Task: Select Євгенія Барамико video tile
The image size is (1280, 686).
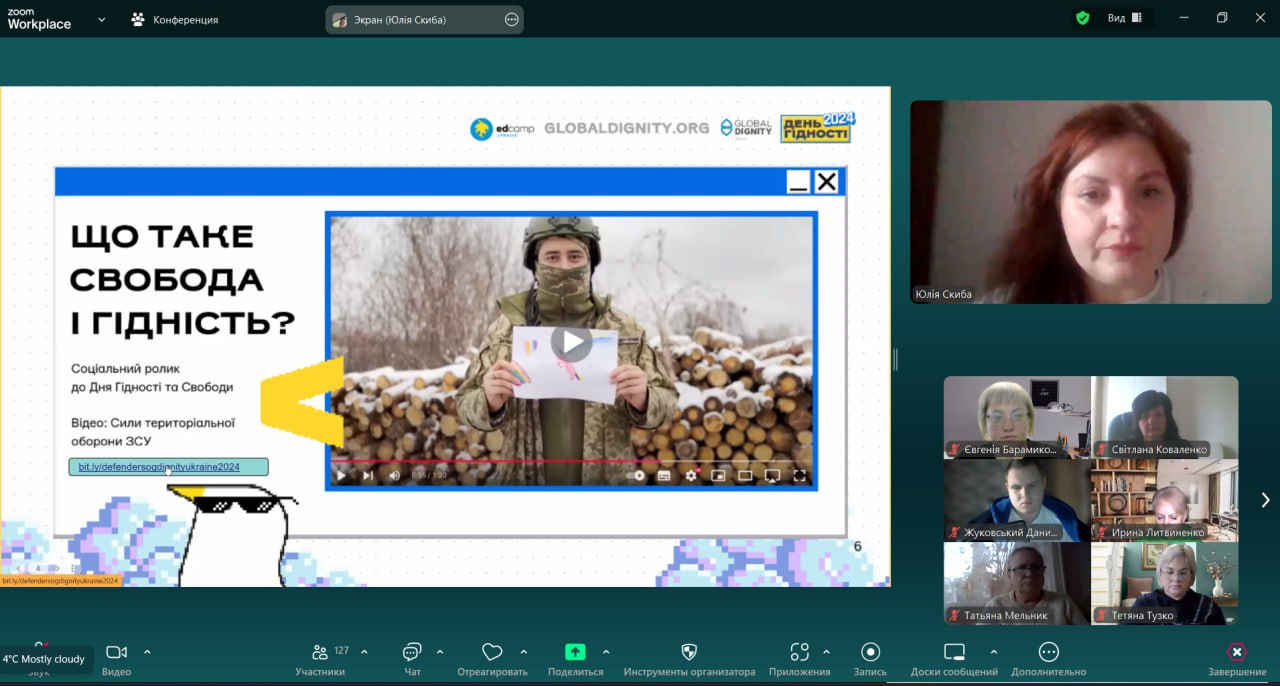Action: point(1017,417)
